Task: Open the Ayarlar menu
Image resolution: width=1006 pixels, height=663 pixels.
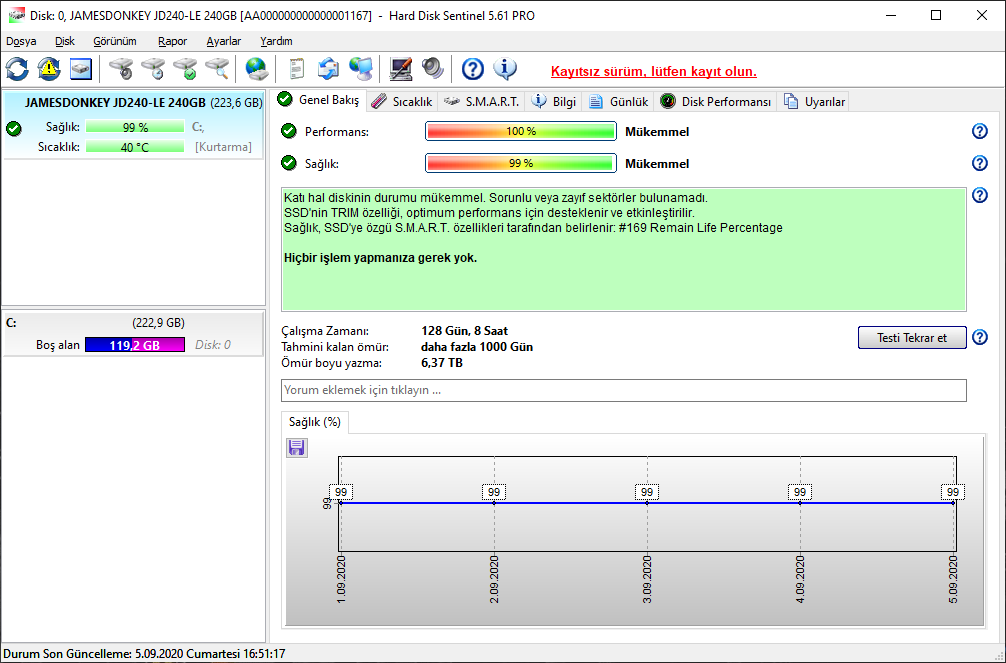Action: click(223, 41)
